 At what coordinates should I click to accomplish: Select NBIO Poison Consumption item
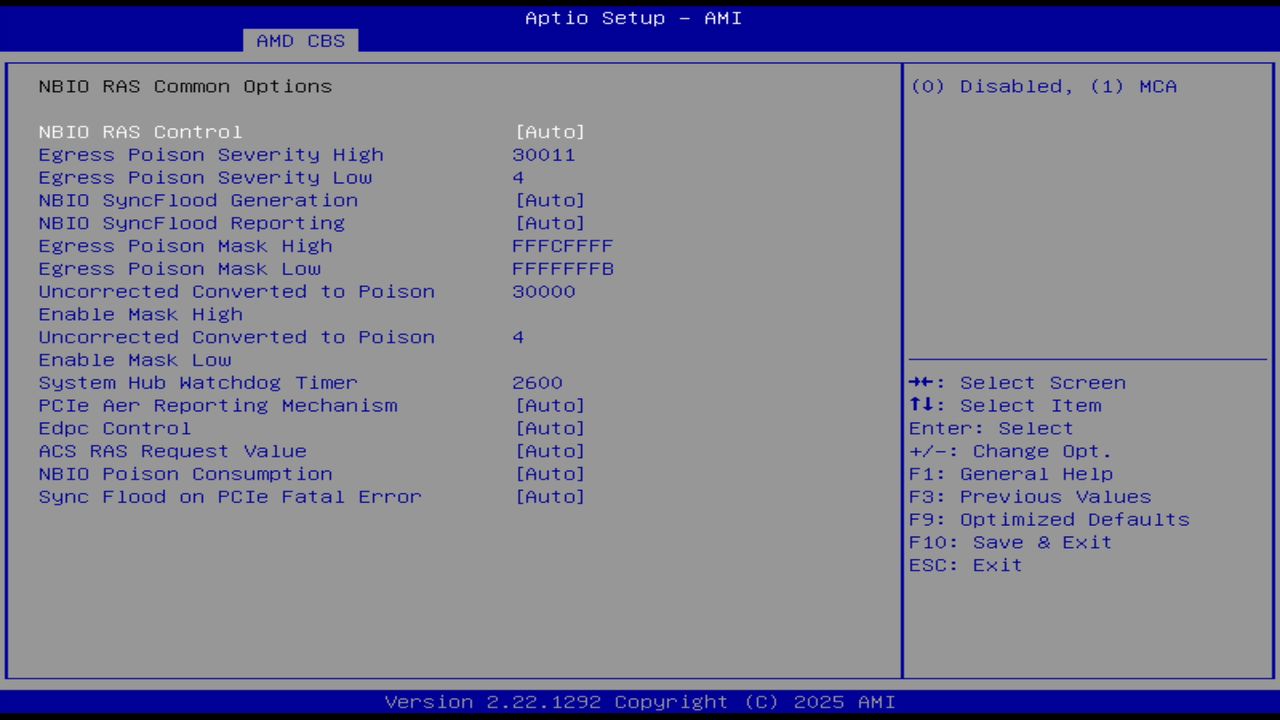click(x=186, y=474)
